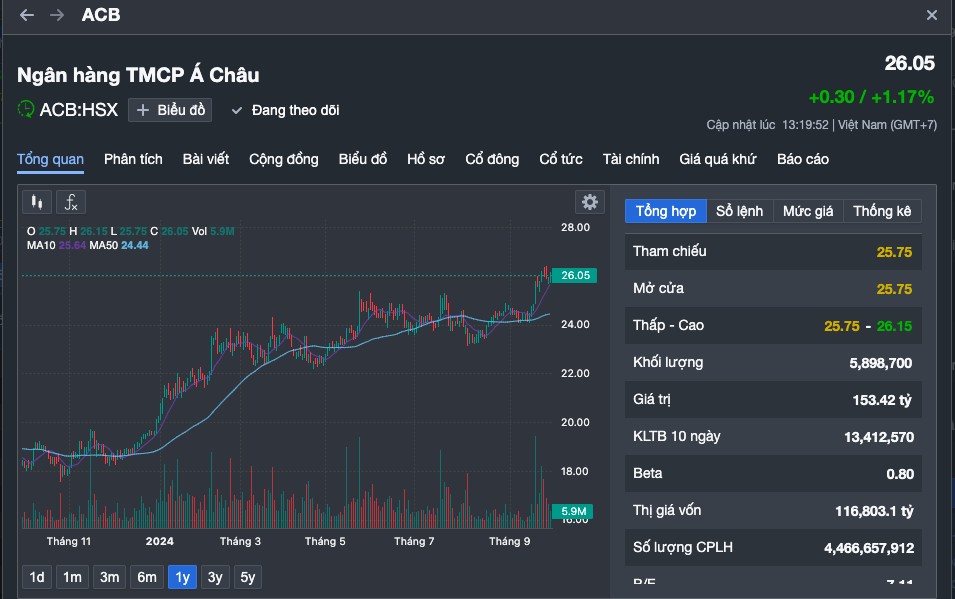Open the Bài viết tab
955x599 pixels.
206,160
